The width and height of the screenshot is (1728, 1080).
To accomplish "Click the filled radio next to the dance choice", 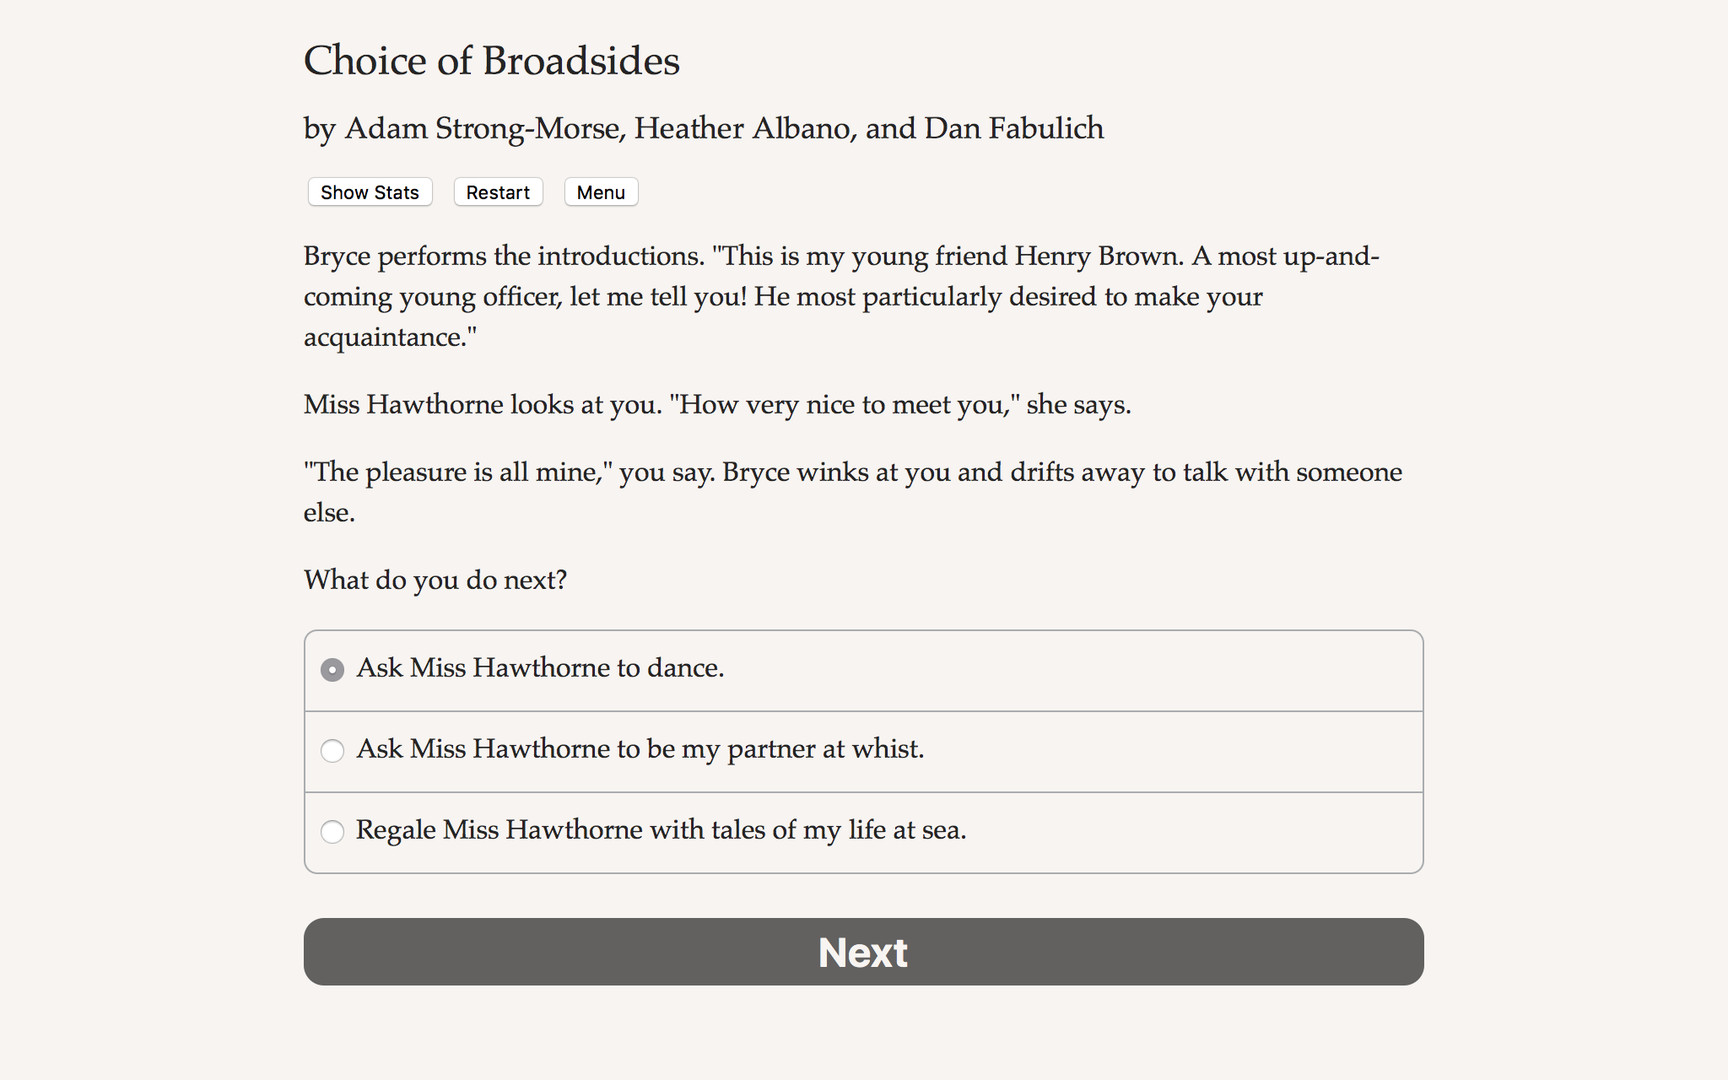I will (x=332, y=669).
